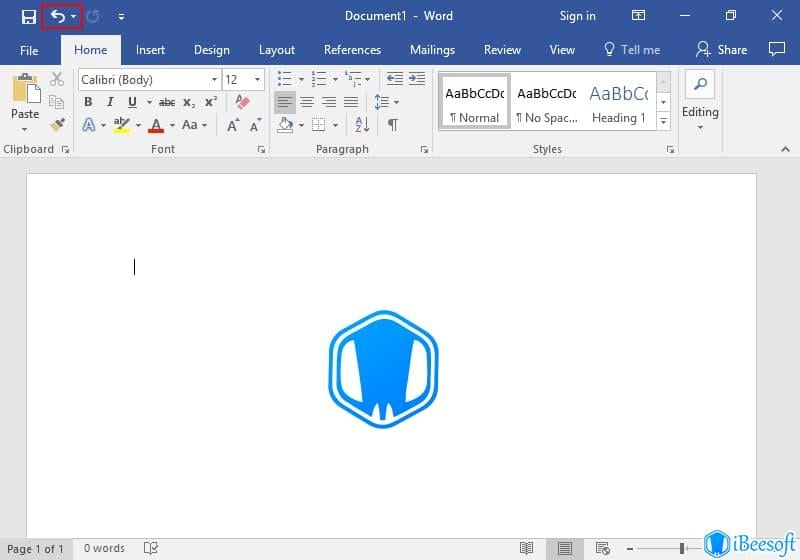800x560 pixels.
Task: Toggle Show/Hide paragraph marks
Action: tap(392, 125)
